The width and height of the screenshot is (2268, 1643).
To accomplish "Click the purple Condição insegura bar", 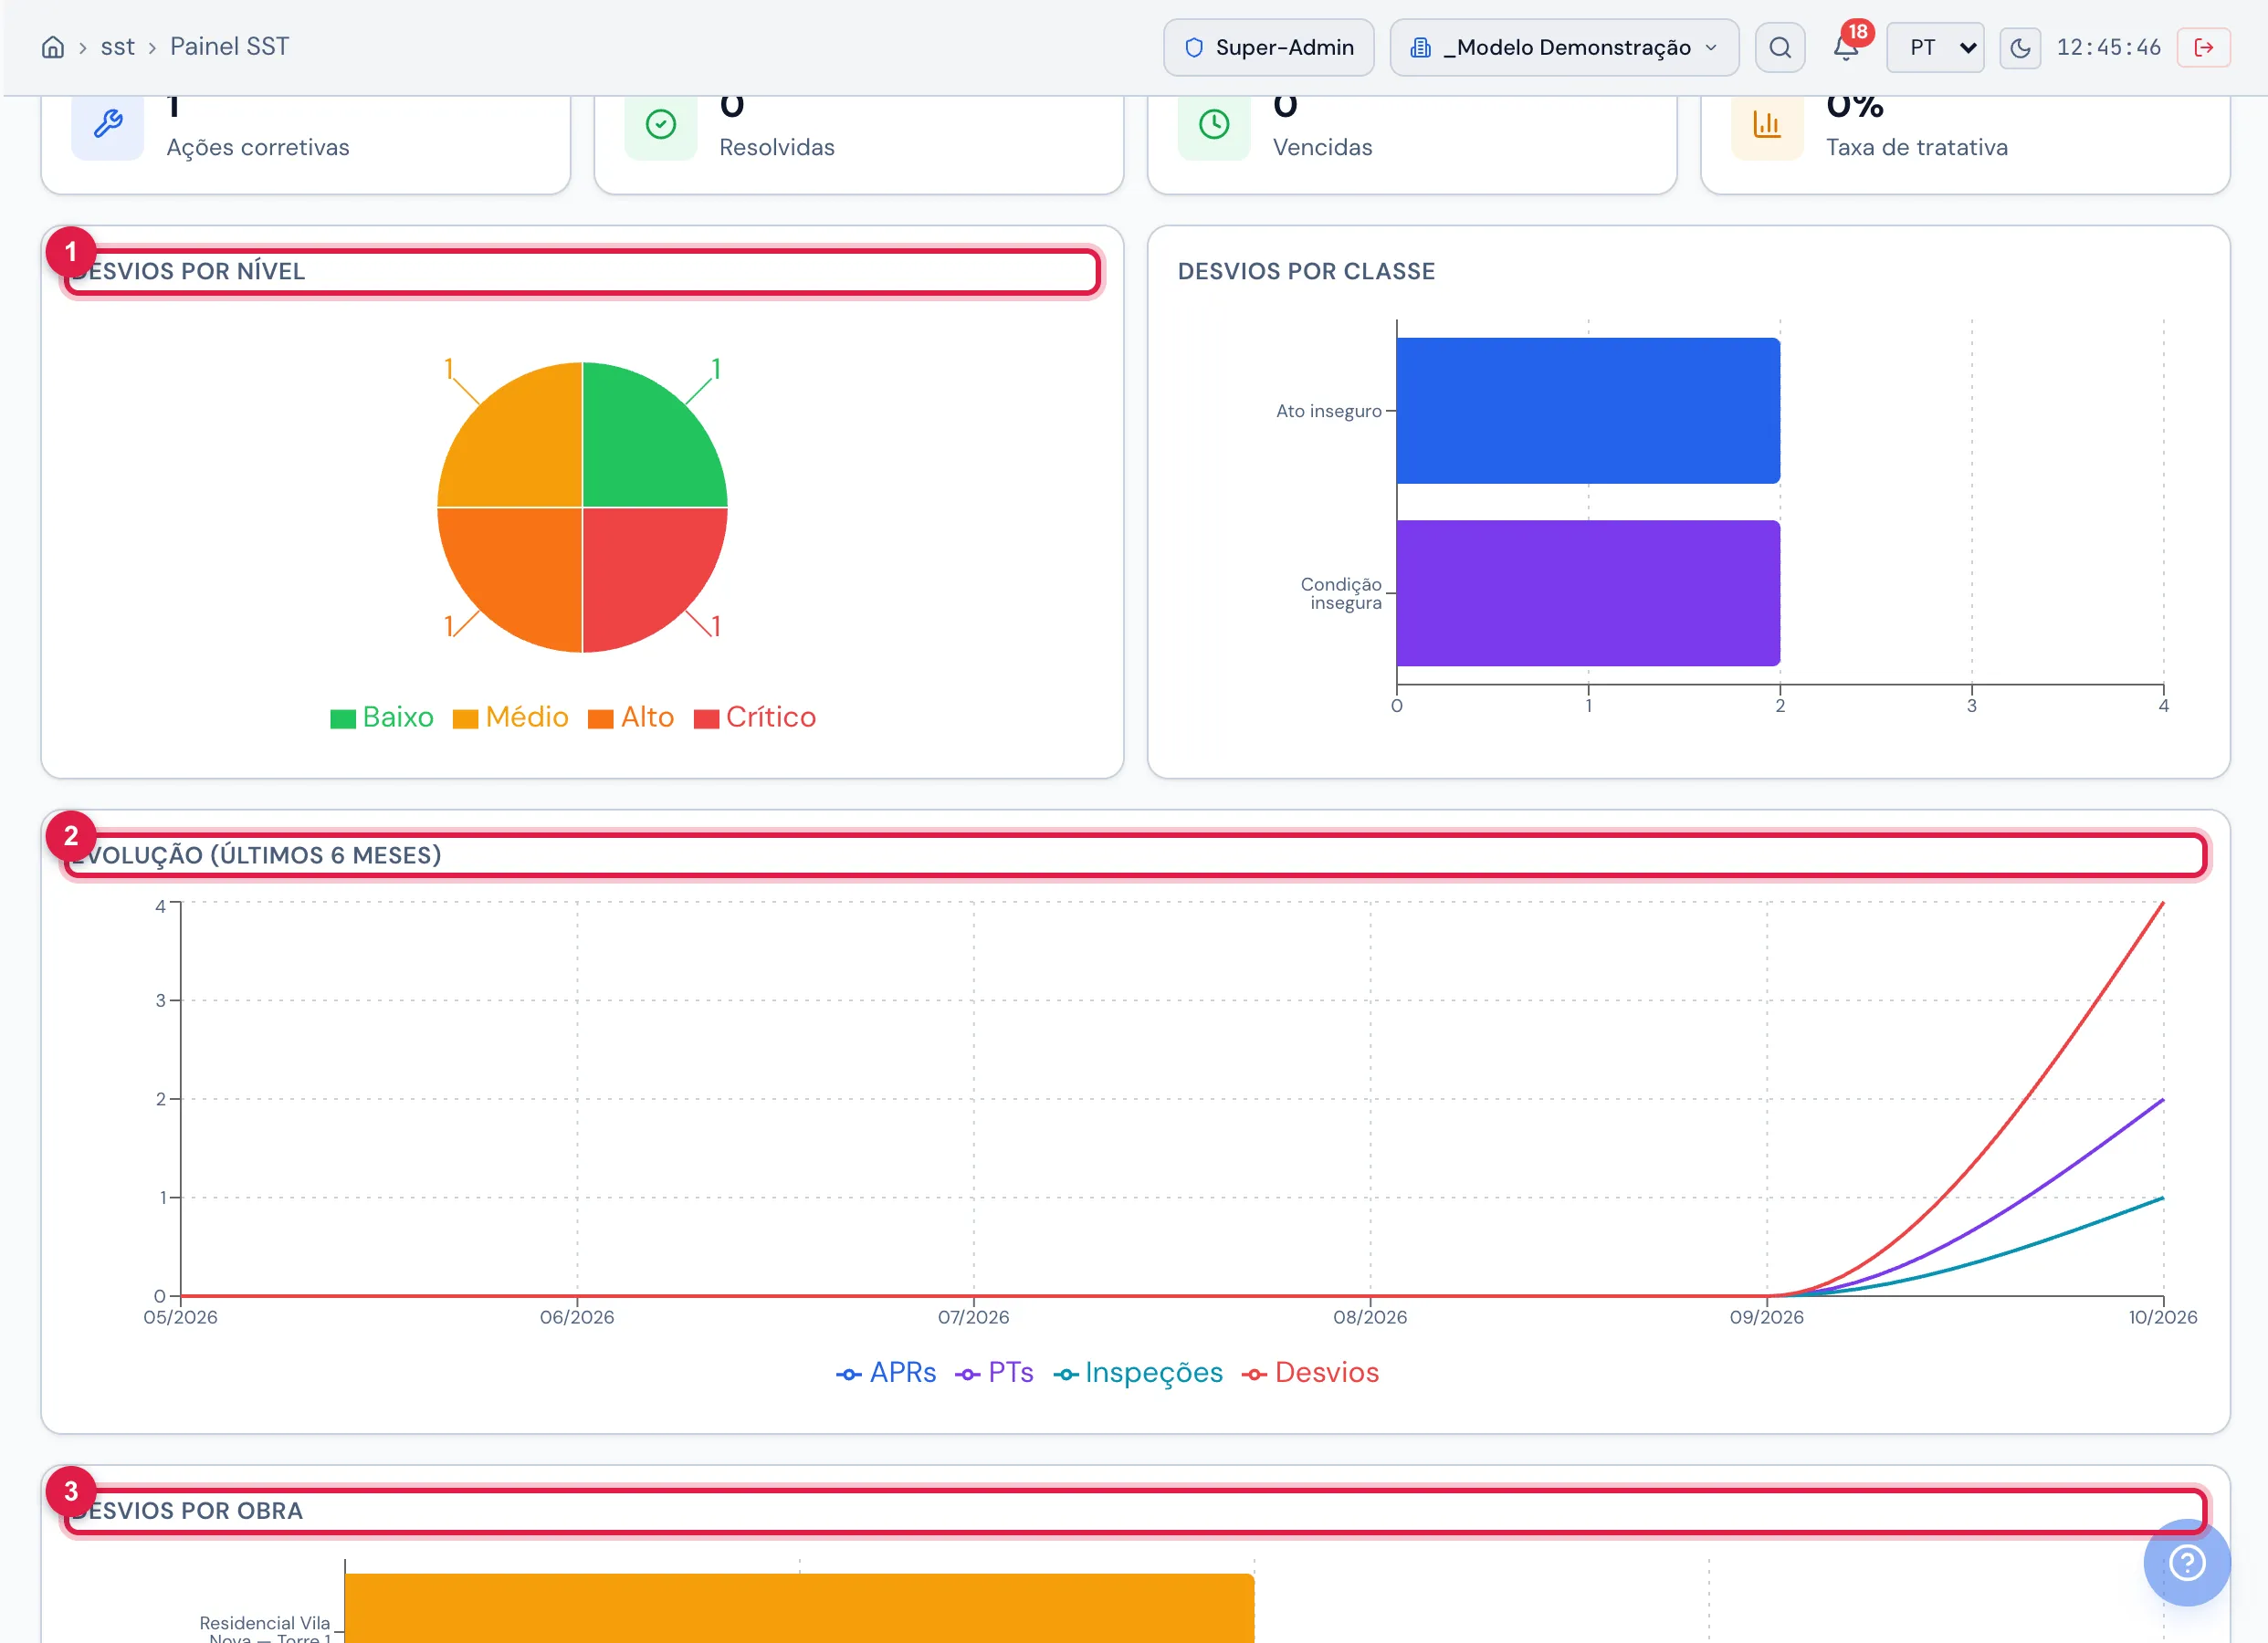I will coord(1588,593).
